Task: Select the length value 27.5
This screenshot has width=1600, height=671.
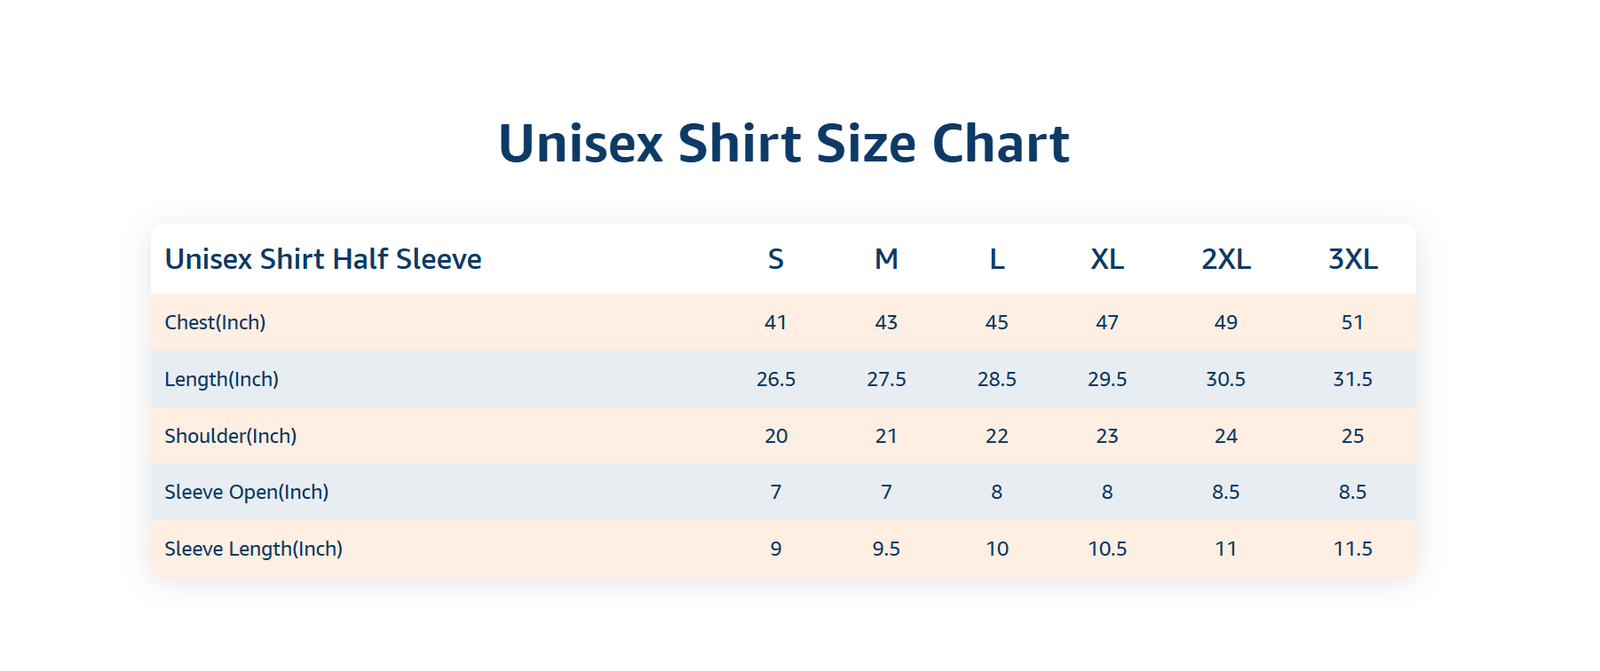Action: pos(886,379)
